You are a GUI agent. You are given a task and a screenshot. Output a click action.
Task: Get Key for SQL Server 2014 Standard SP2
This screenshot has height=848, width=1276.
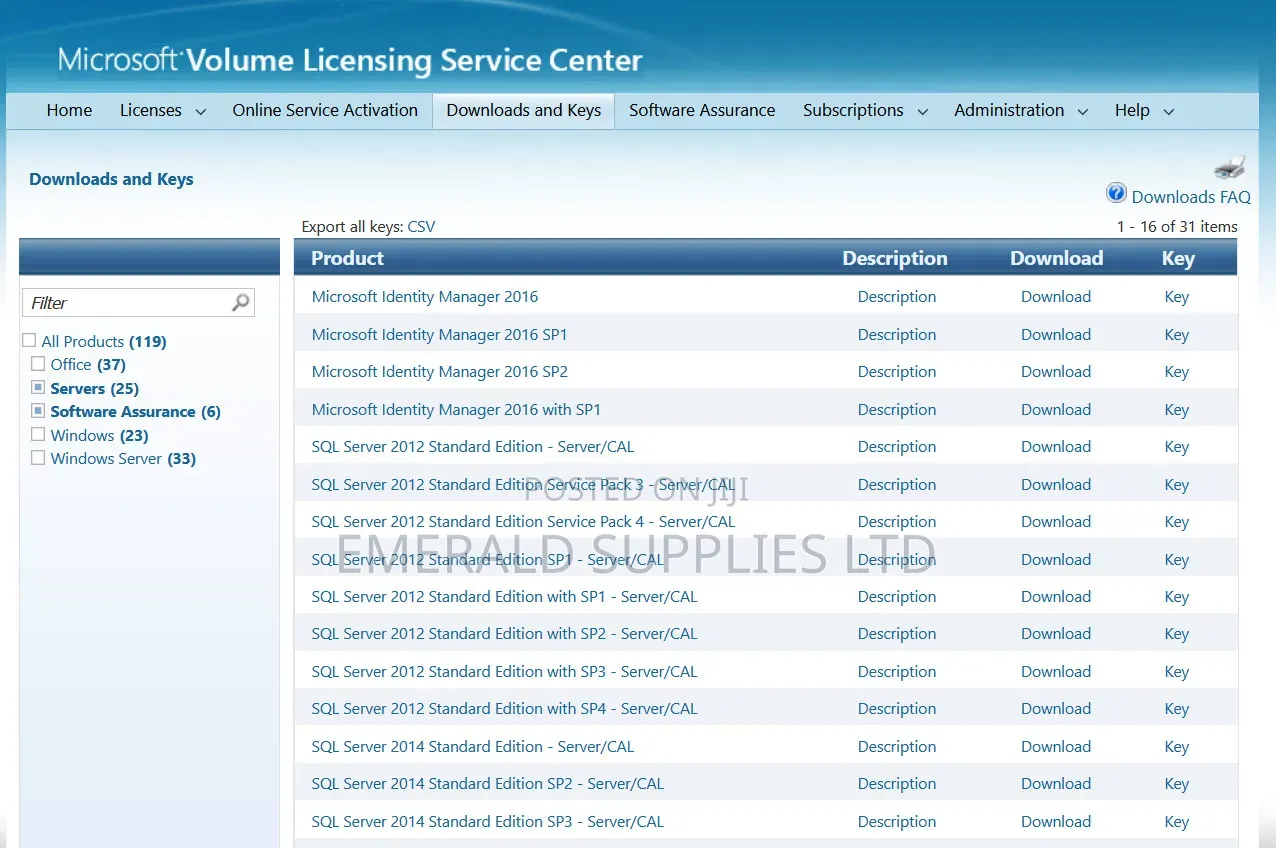pos(1177,783)
